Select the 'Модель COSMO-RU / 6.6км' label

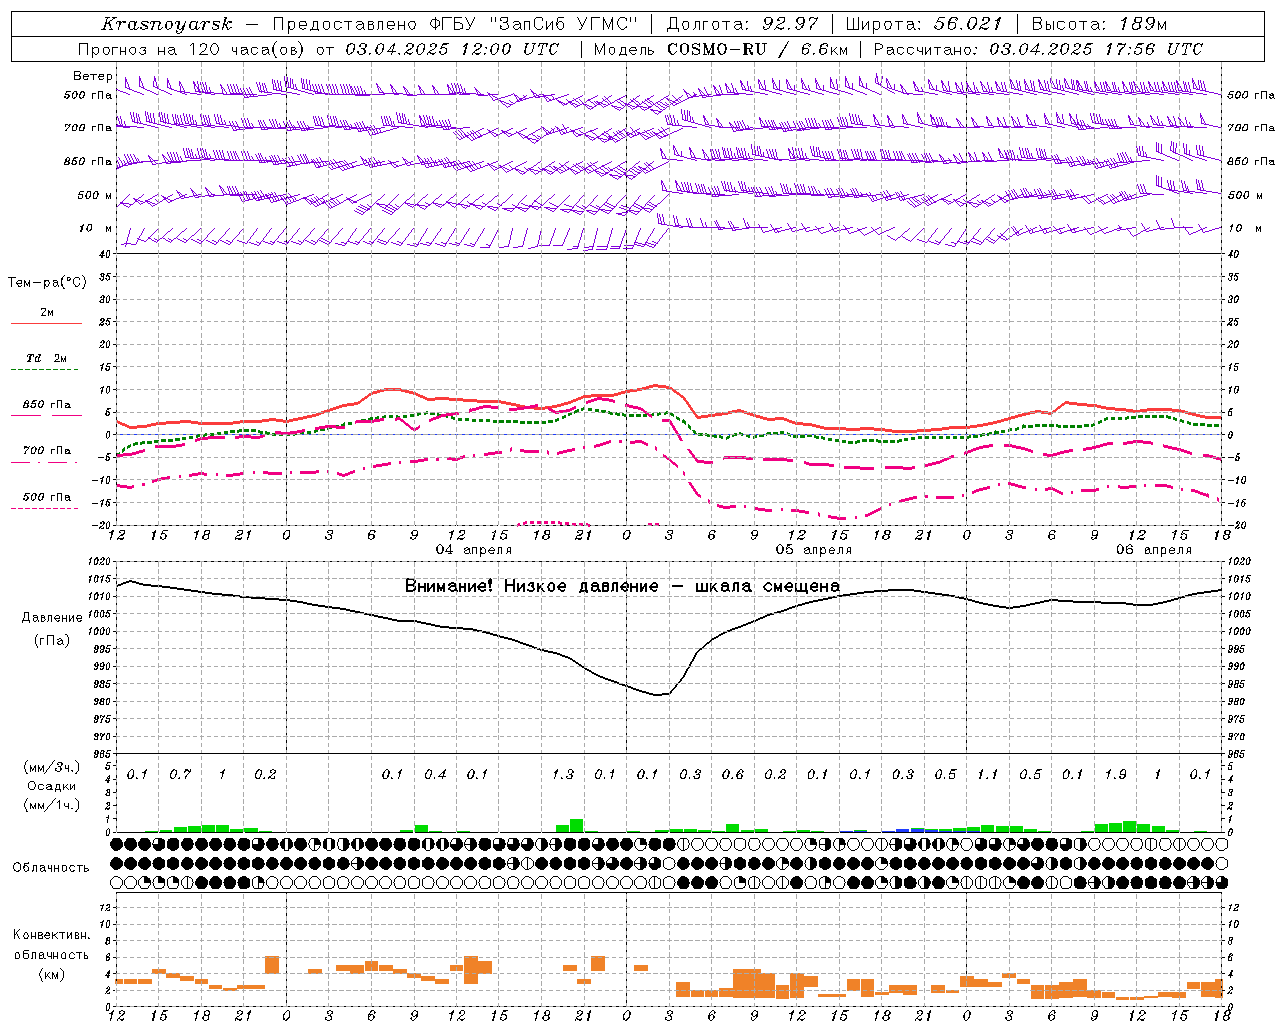tap(721, 49)
